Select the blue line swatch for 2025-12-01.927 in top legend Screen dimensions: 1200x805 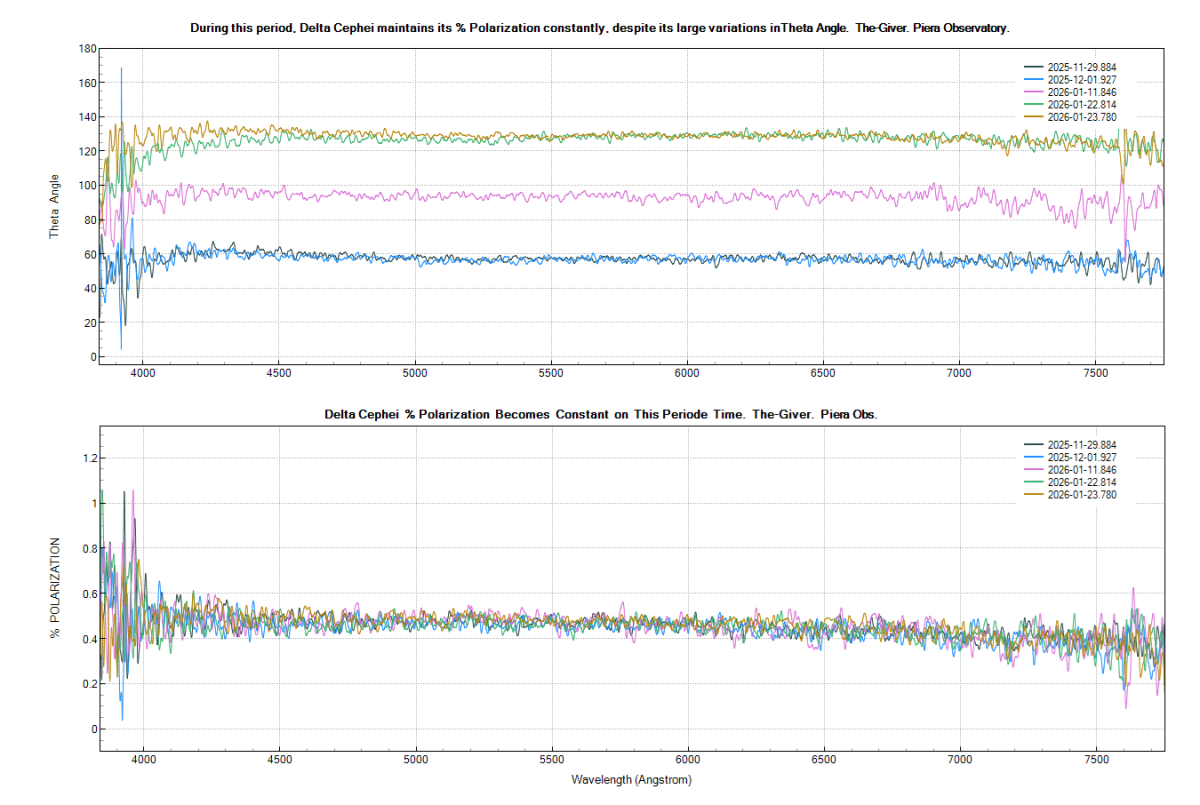click(x=1035, y=79)
